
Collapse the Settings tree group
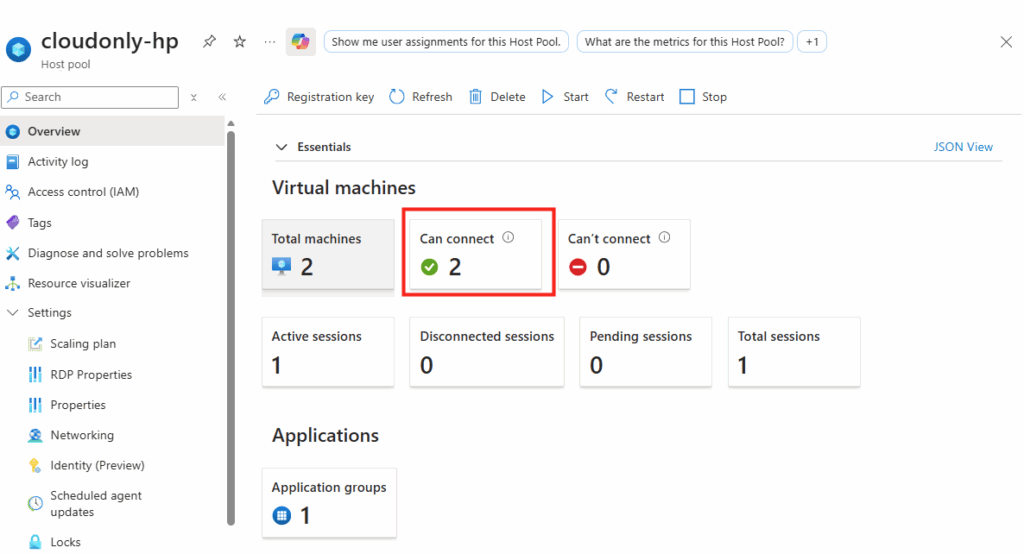[x=13, y=313]
